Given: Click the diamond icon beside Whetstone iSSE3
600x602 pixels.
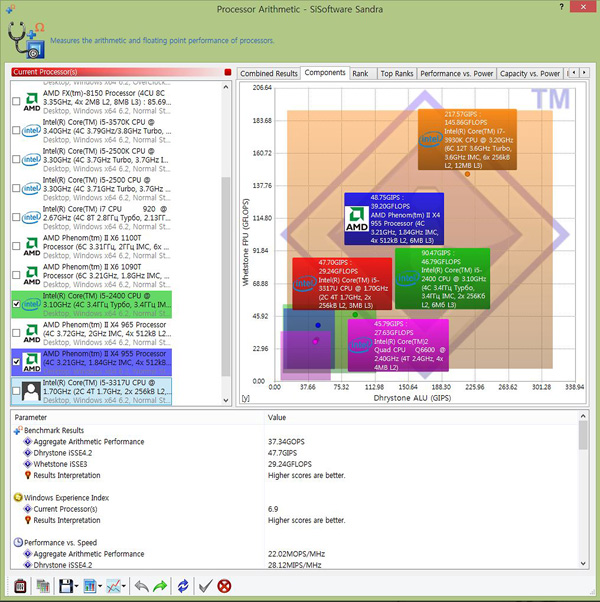Looking at the screenshot, I should [x=28, y=464].
